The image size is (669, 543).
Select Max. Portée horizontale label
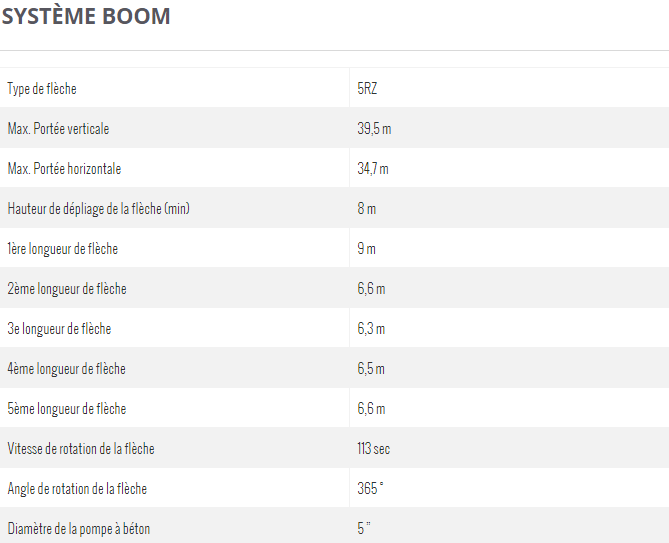(x=64, y=169)
